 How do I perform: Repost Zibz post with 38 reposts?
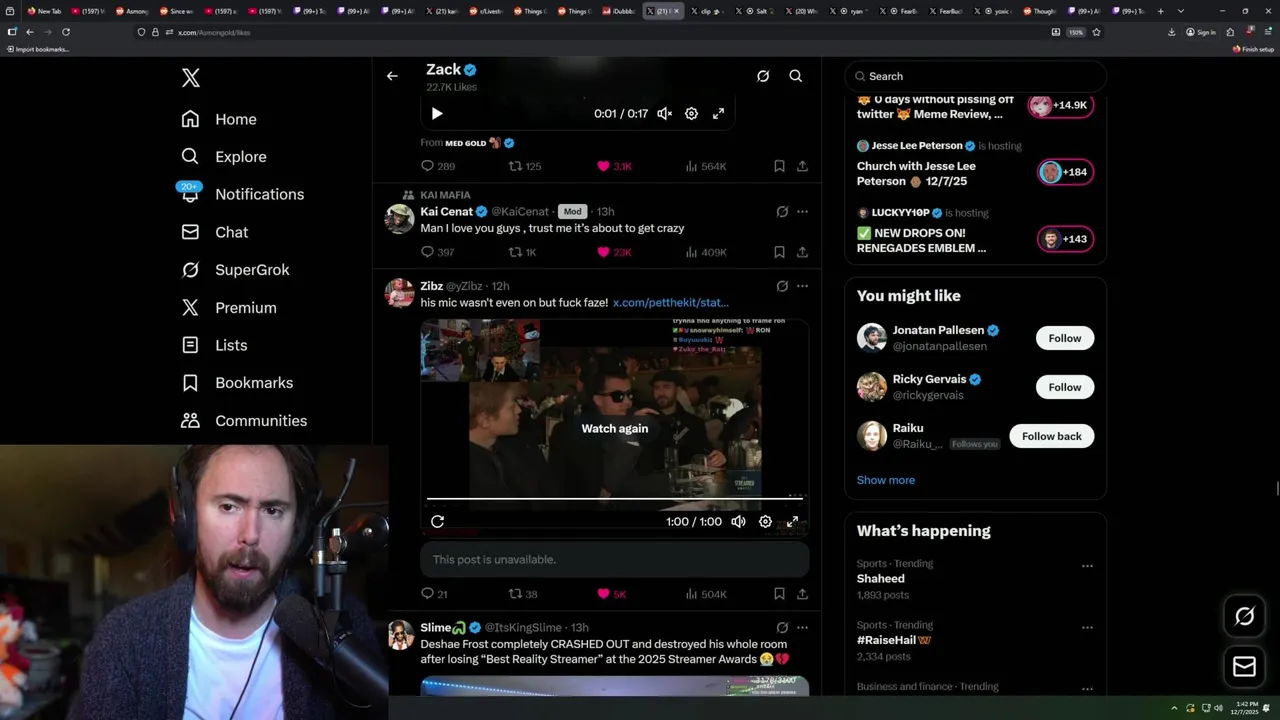pyautogui.click(x=524, y=594)
